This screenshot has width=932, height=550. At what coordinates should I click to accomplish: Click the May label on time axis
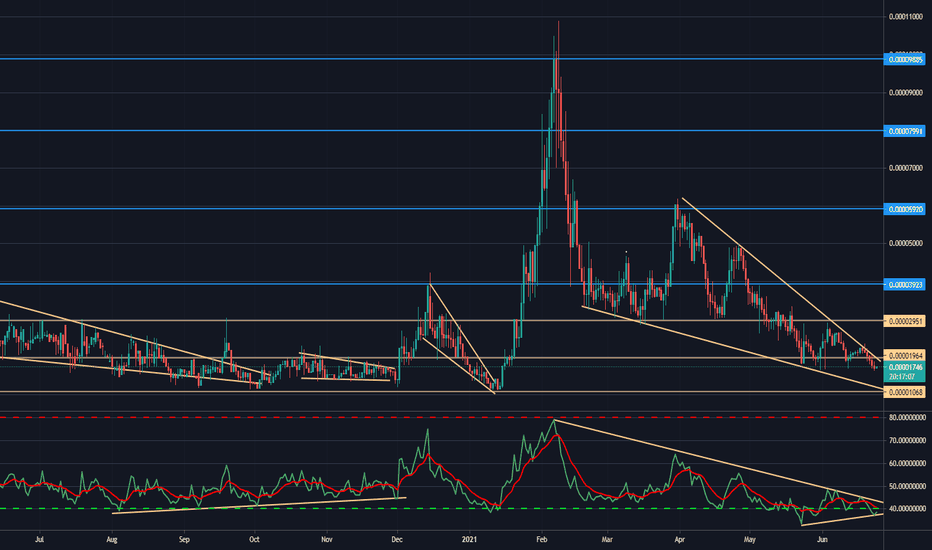tap(750, 540)
